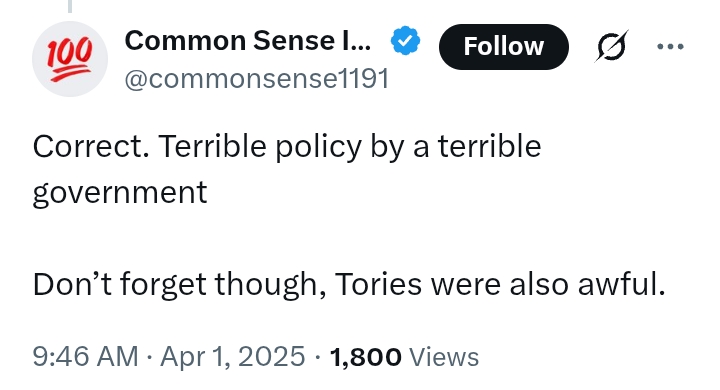Visit the @commonsense1191 handle link
720x390 pixels.
(257, 79)
